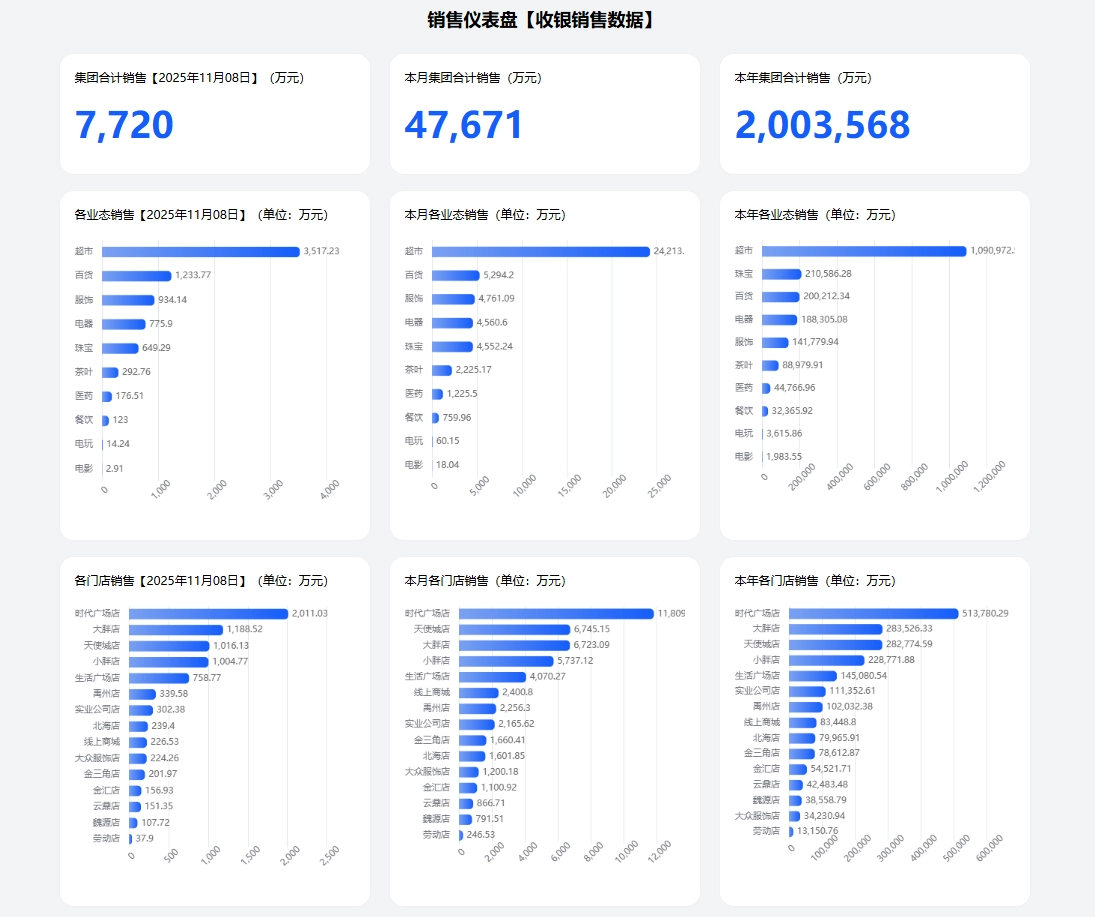Click the 生活广场店 bar valued 758.77
The width and height of the screenshot is (1095, 917).
(x=158, y=678)
